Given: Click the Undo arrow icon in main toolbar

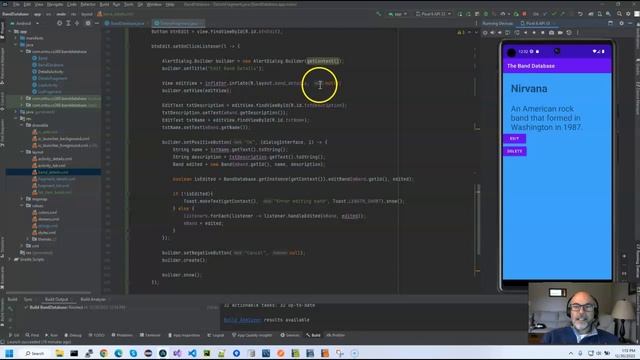Looking at the screenshot, I should click(580, 14).
